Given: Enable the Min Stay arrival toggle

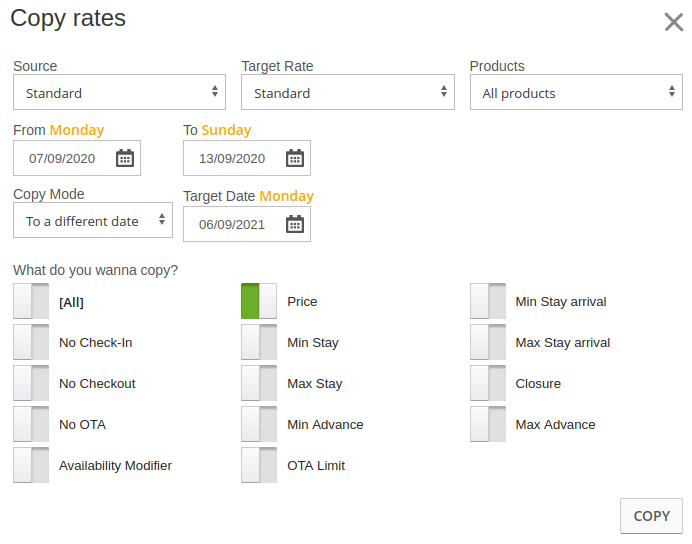Looking at the screenshot, I should click(488, 301).
